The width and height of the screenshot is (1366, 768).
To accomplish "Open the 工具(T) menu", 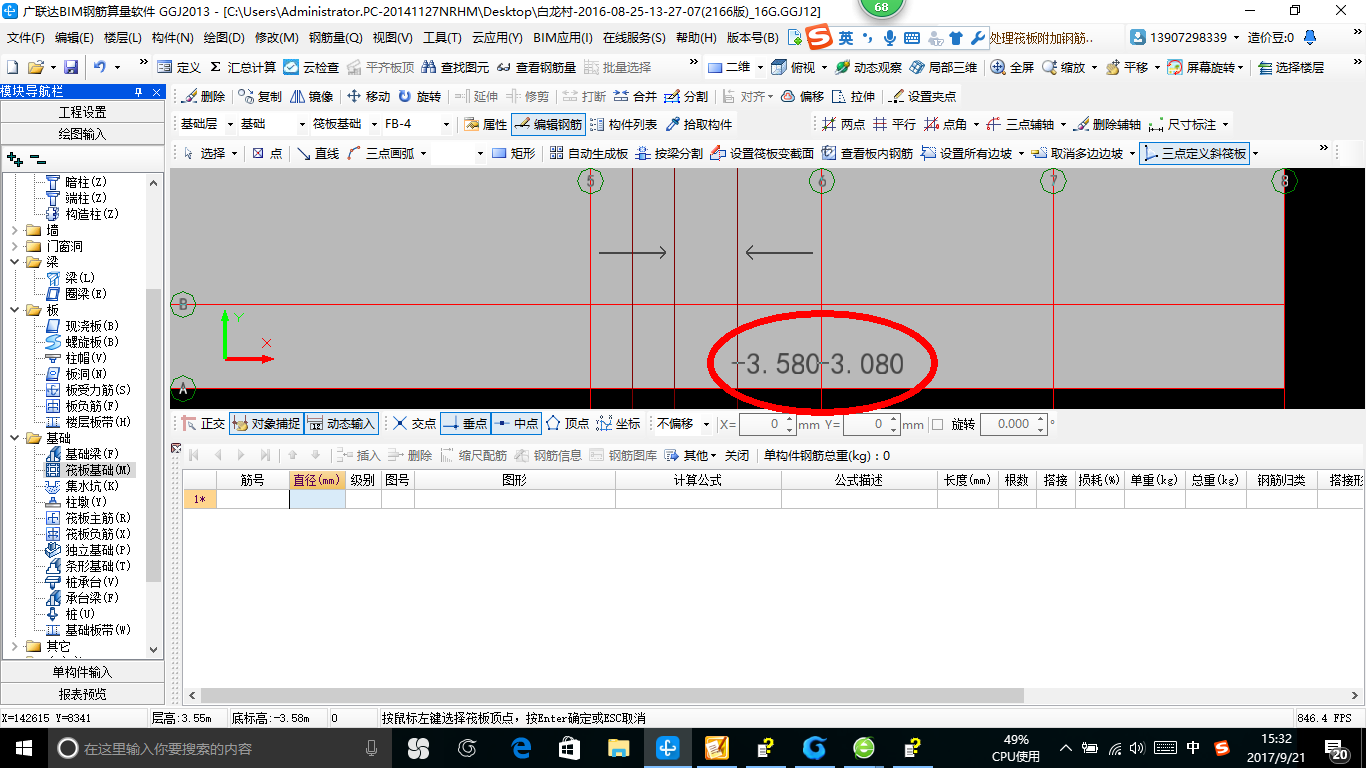I will pyautogui.click(x=442, y=38).
